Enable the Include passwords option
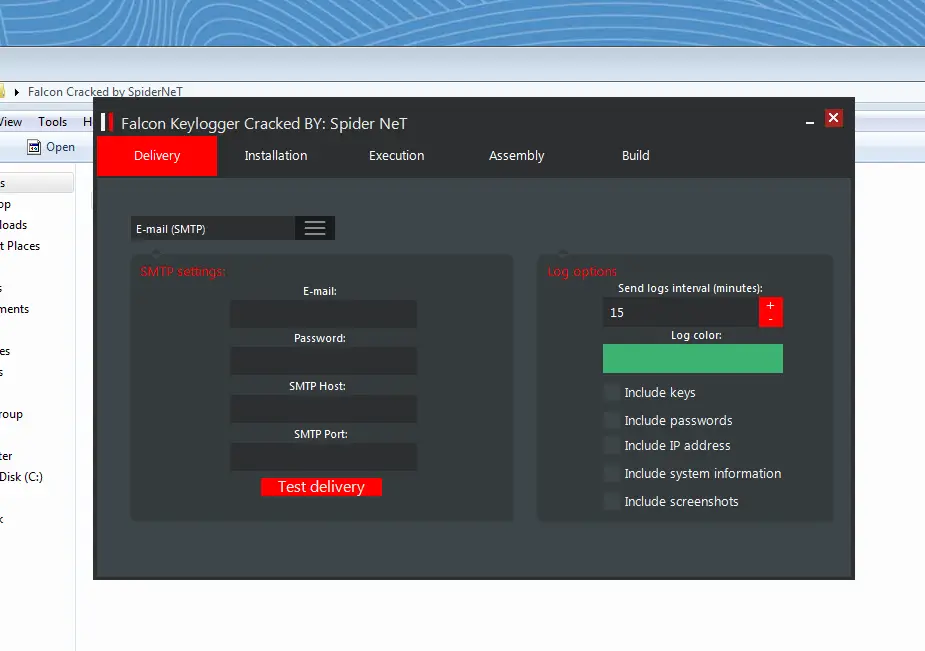This screenshot has height=651, width=925. coord(611,420)
